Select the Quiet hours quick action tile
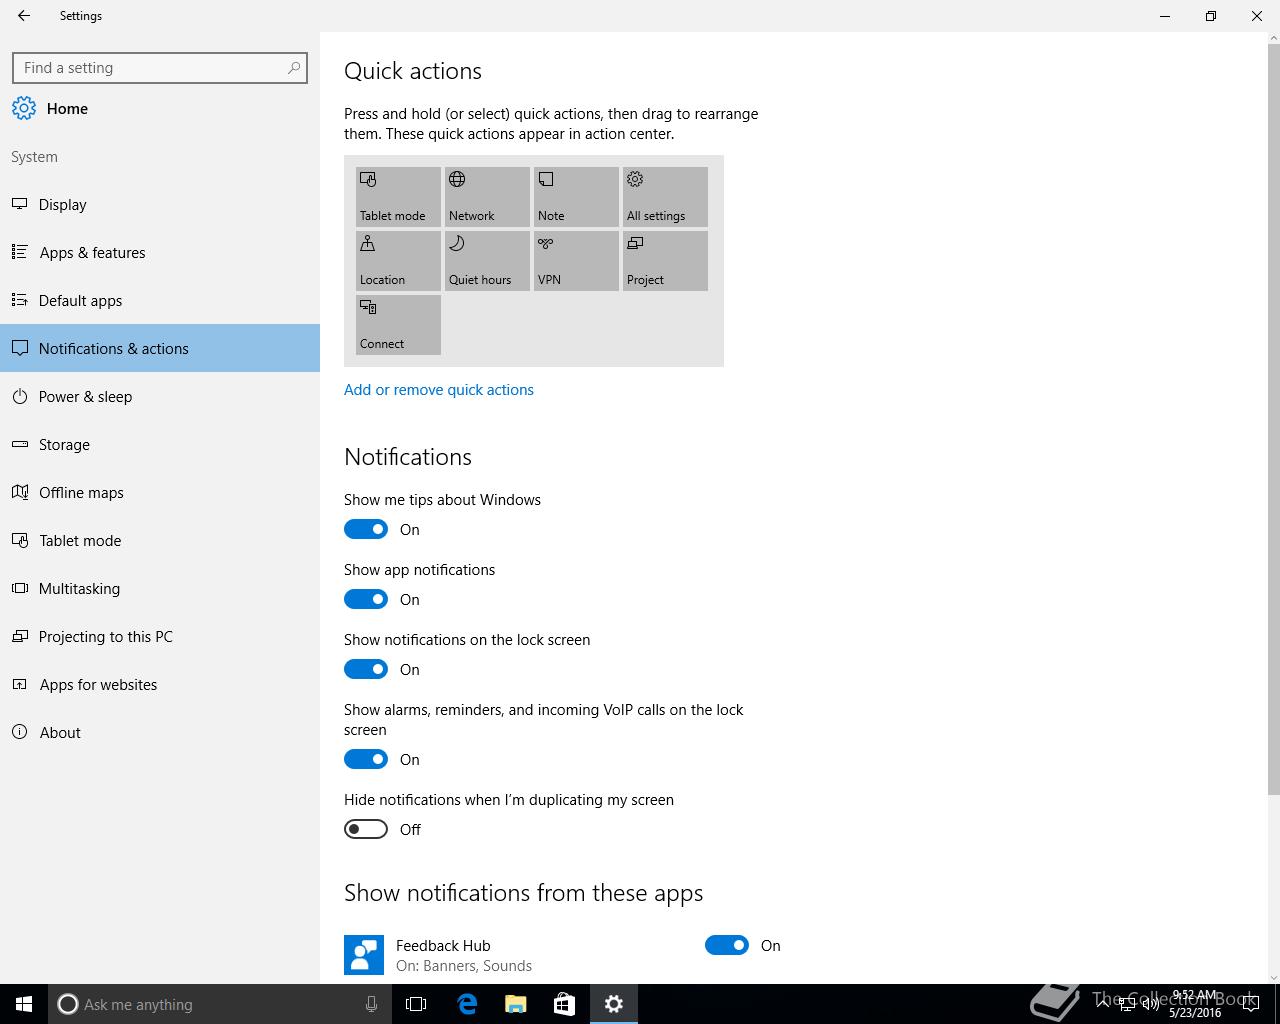 click(x=487, y=261)
